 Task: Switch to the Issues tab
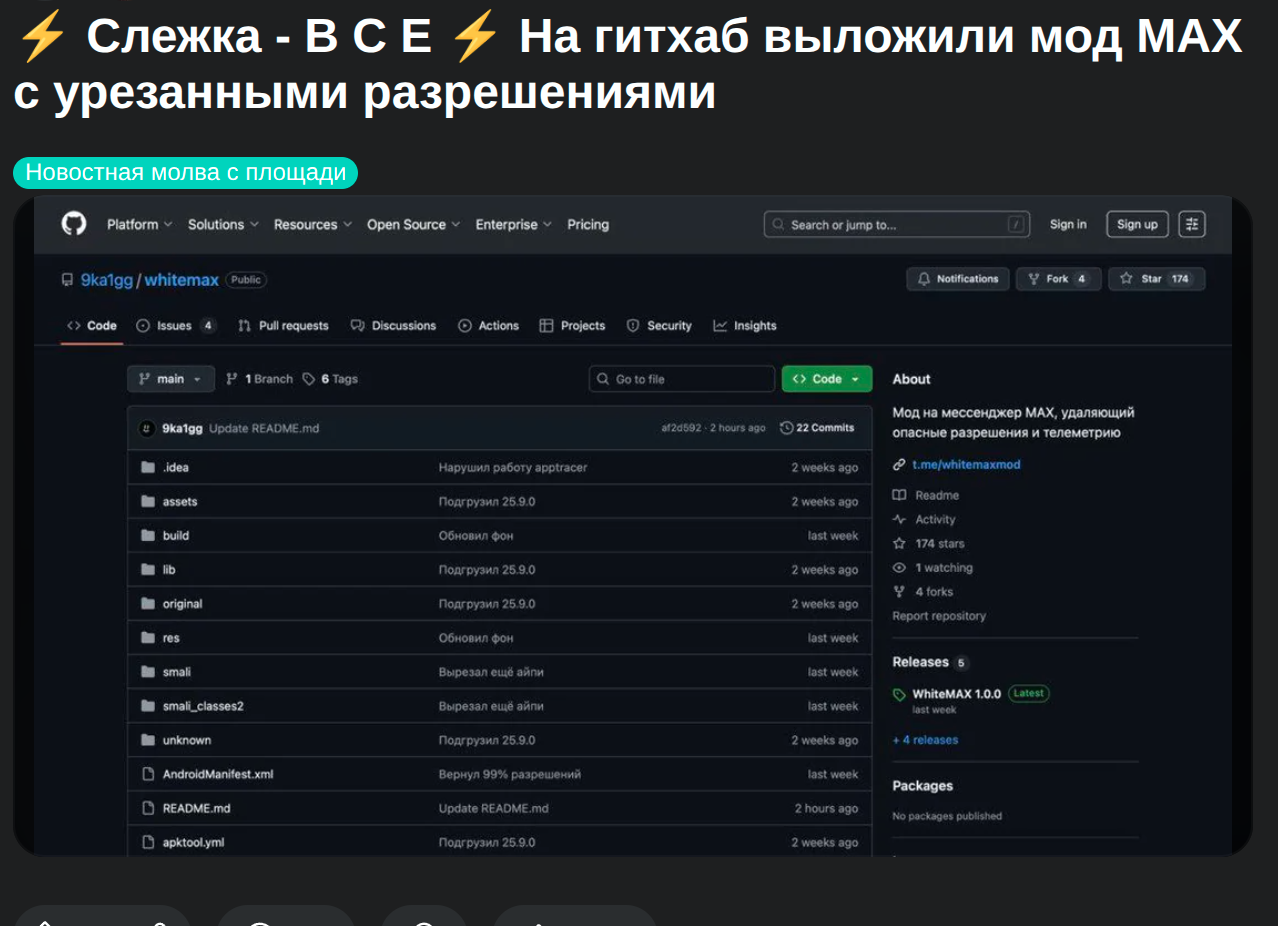point(175,326)
